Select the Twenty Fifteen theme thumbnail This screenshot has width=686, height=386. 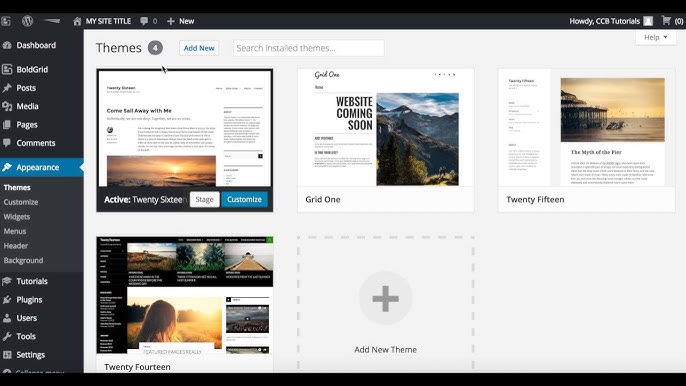click(586, 127)
